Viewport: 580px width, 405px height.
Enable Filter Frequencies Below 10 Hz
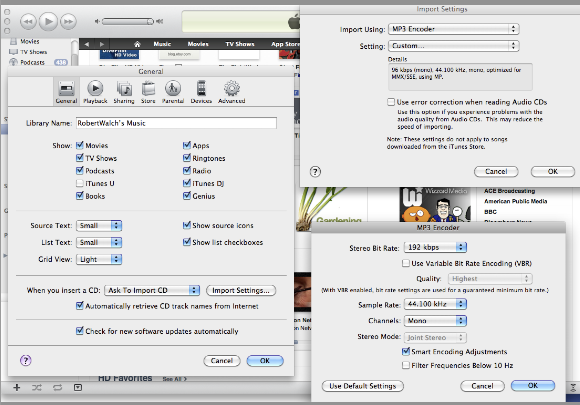point(406,365)
